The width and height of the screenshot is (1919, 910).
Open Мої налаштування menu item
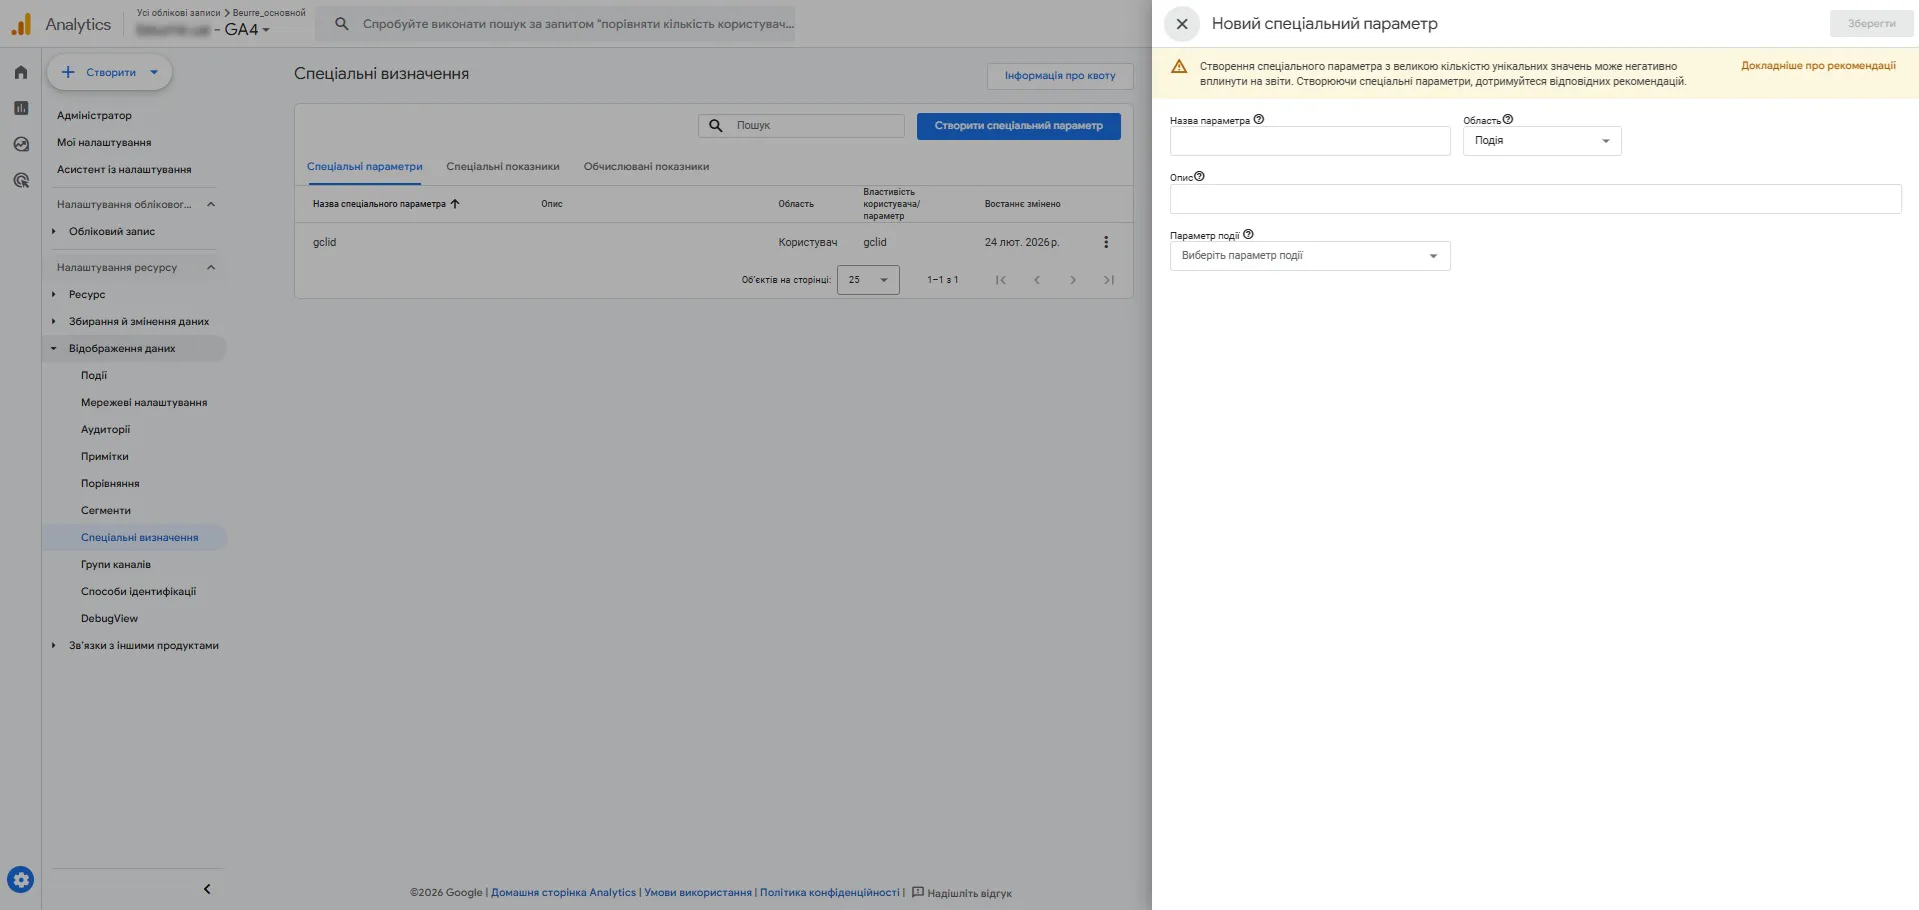[x=104, y=142]
